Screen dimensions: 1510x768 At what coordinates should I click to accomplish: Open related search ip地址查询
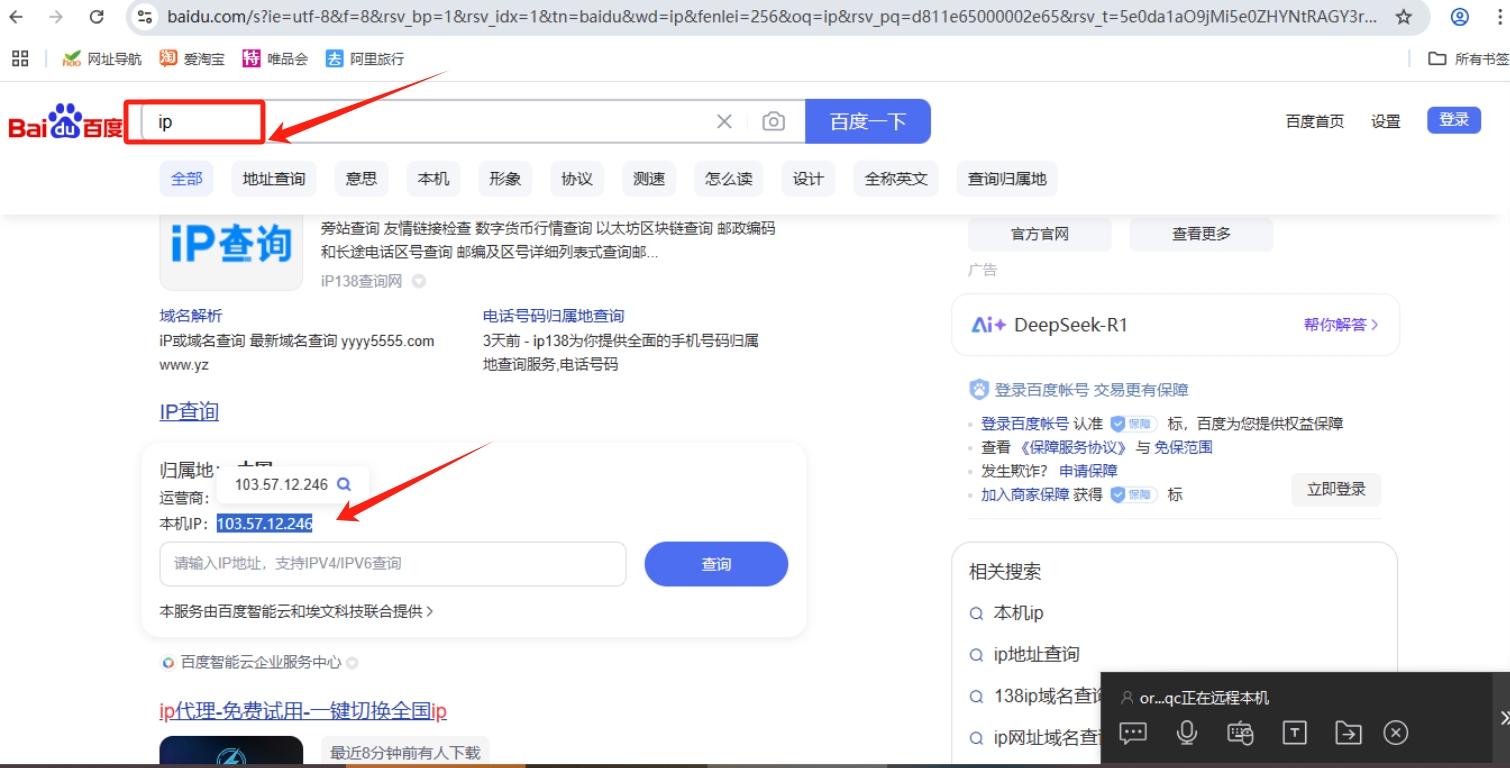pos(1037,655)
